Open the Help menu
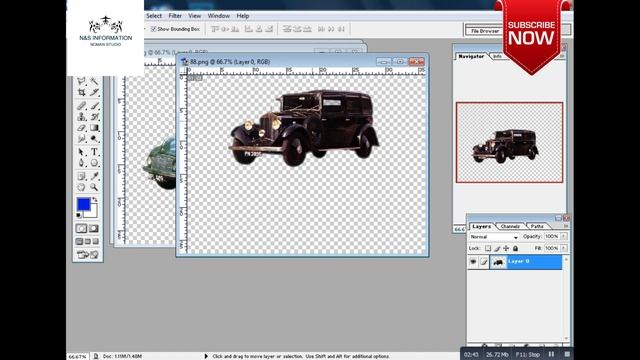This screenshot has width=640, height=360. click(x=243, y=16)
